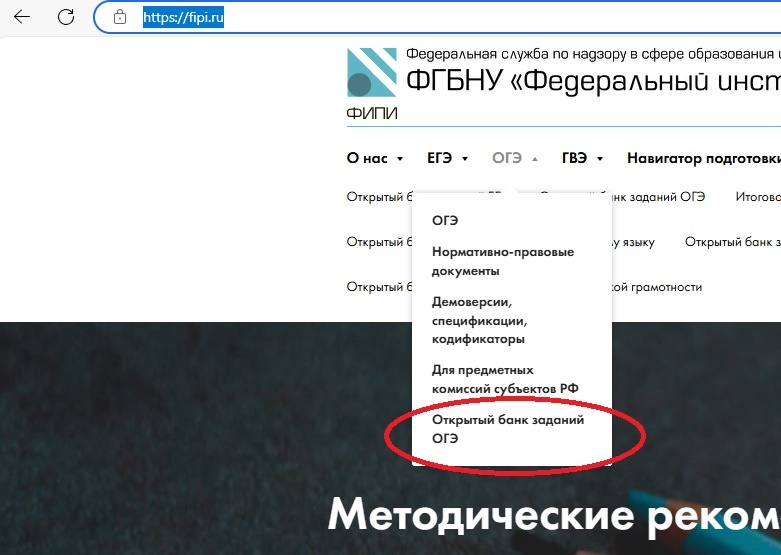Expand the "О нас" menu
The image size is (781, 555).
pyautogui.click(x=375, y=158)
